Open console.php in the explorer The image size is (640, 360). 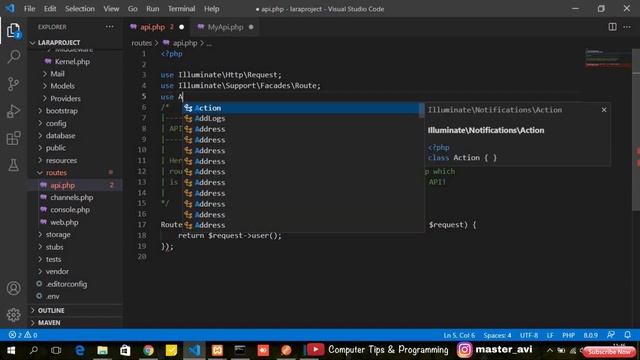70,210
